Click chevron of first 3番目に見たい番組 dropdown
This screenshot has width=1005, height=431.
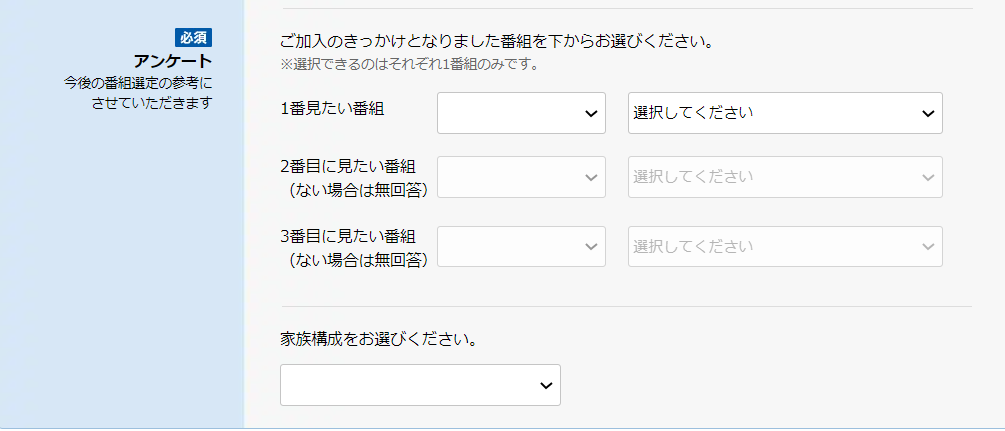590,247
